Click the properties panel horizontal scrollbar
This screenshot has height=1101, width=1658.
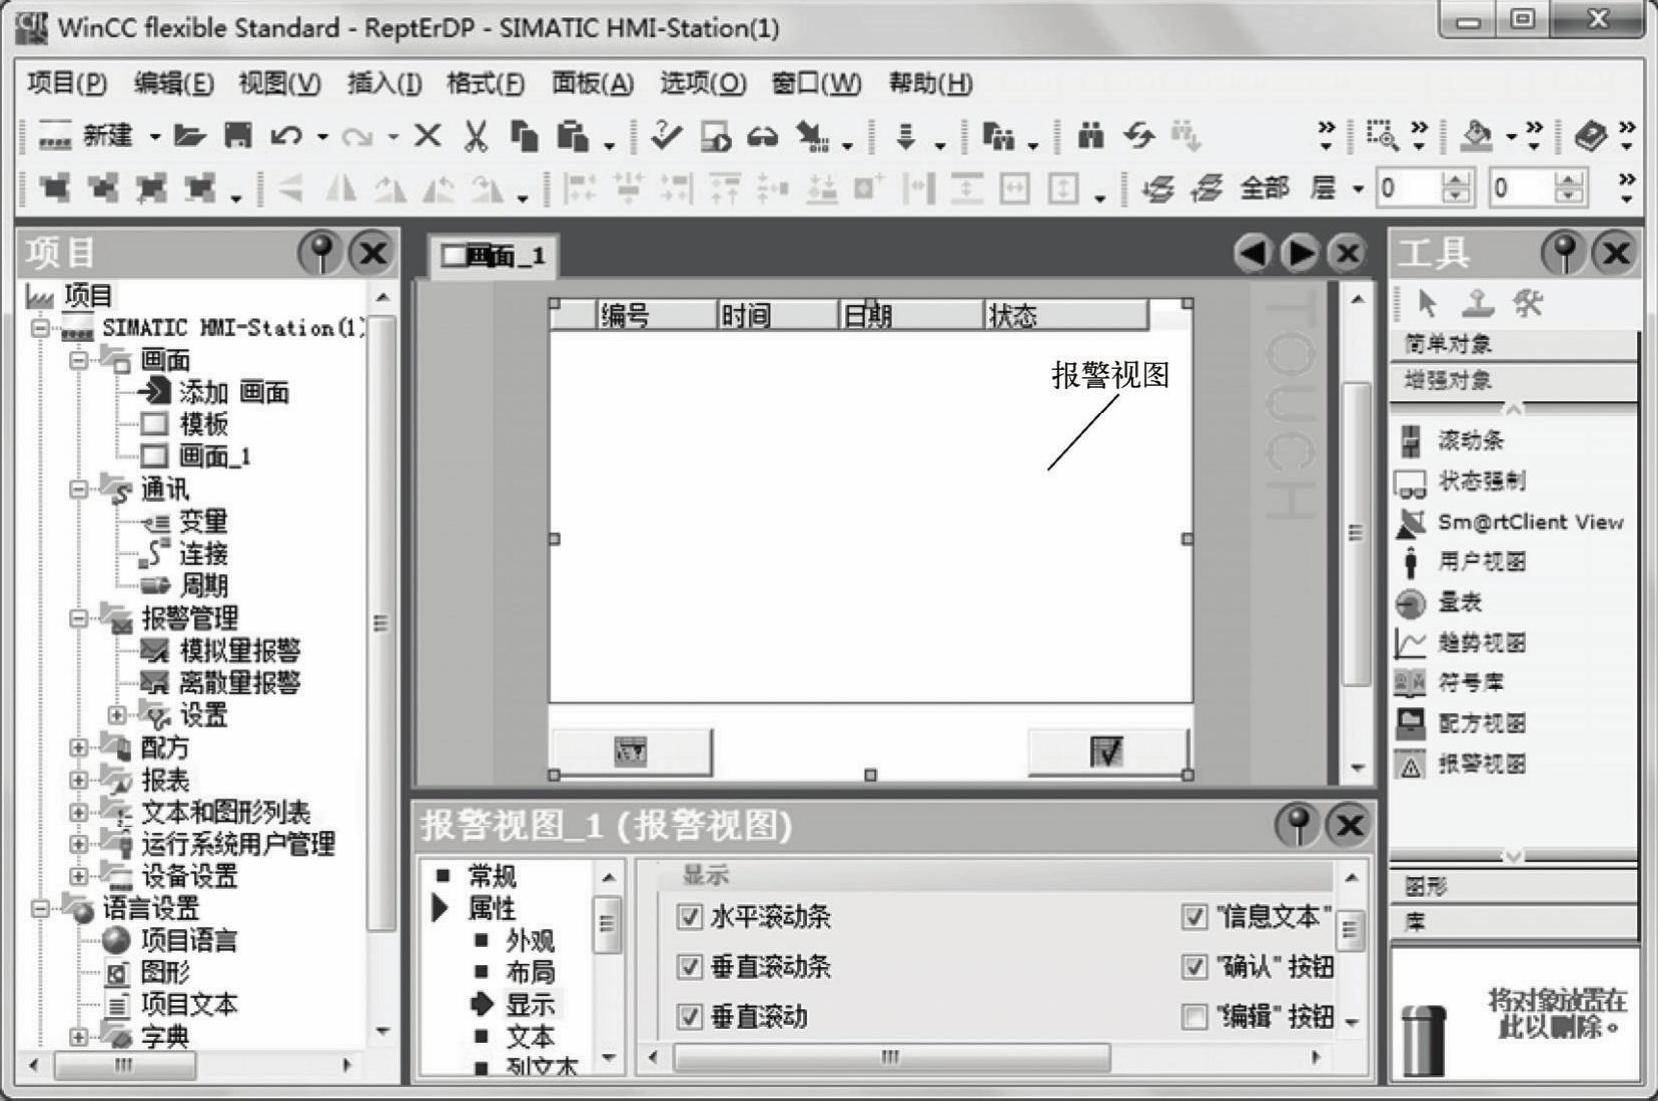click(892, 1056)
